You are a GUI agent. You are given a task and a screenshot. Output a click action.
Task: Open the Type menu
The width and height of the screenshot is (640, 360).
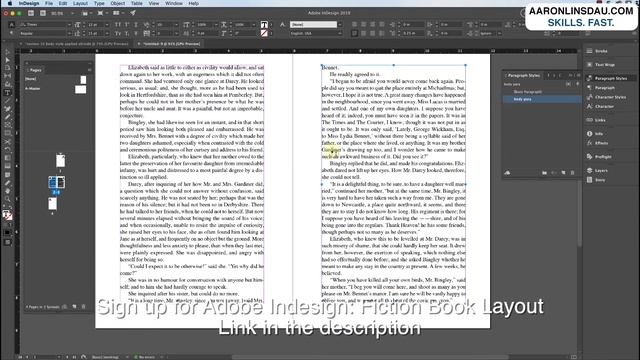point(99,3)
